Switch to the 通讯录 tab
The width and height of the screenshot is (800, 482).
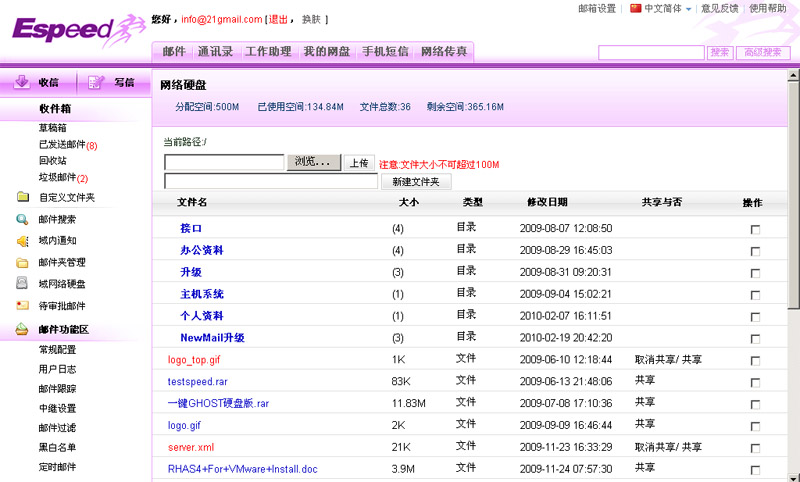pos(216,51)
